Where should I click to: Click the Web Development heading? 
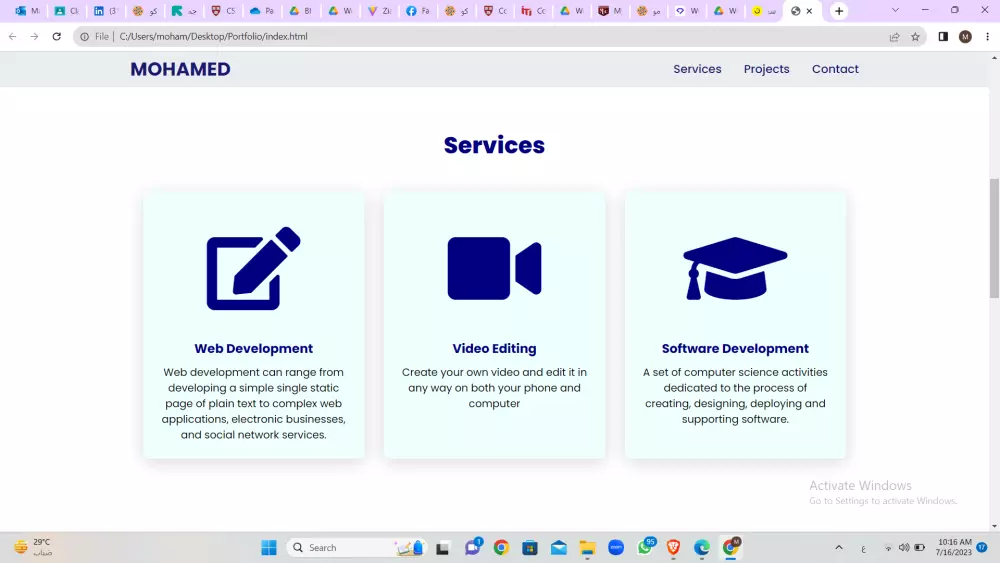[x=253, y=348]
